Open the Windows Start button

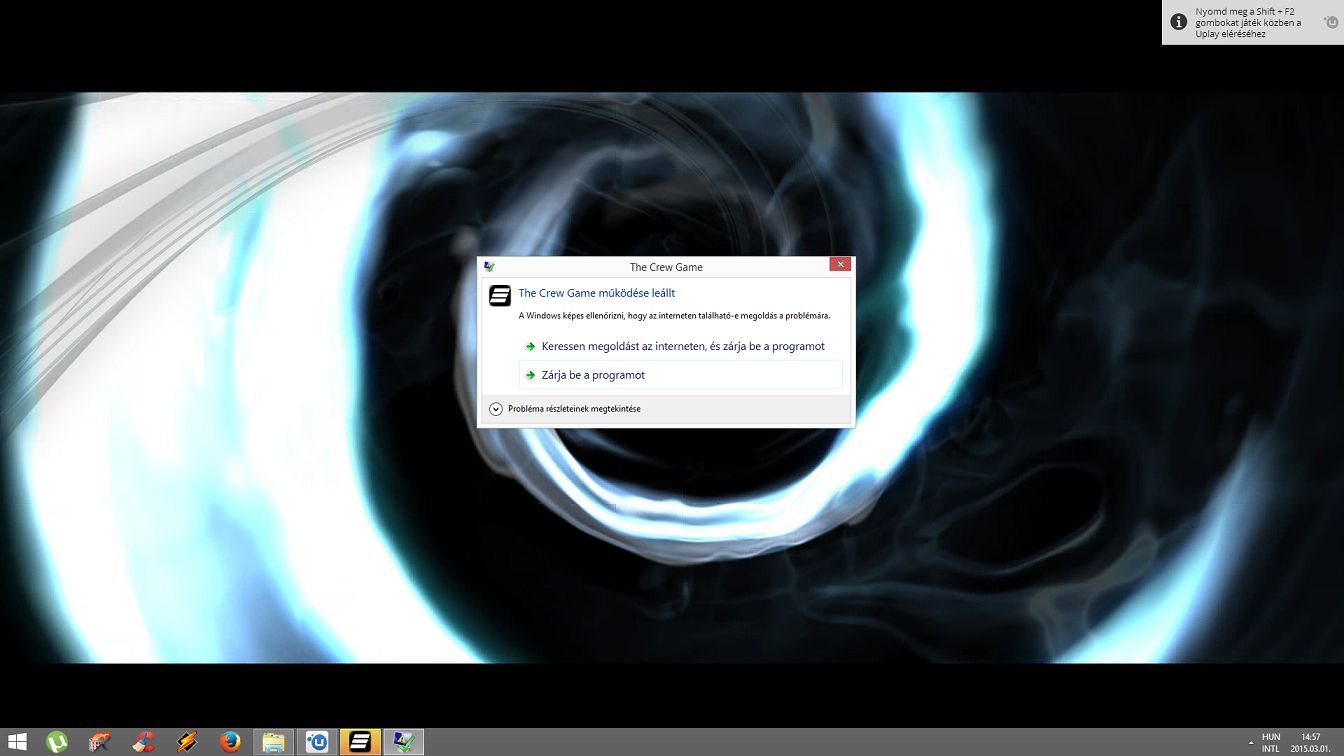click(x=16, y=742)
